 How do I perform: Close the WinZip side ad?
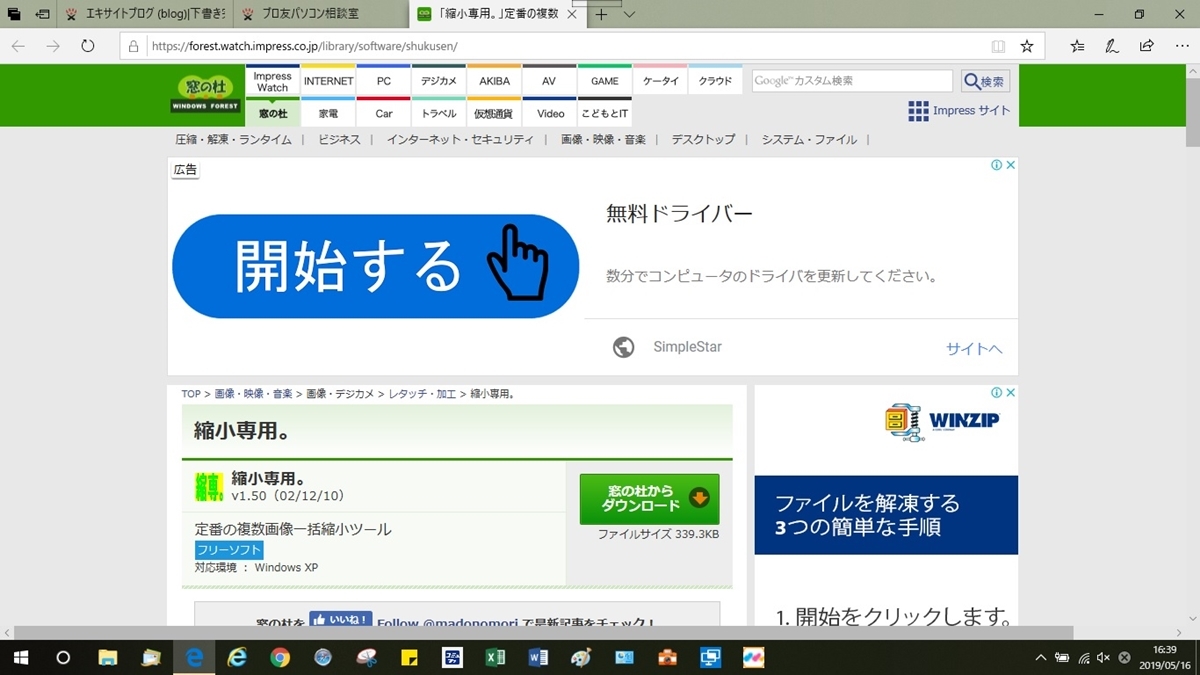pyautogui.click(x=1011, y=393)
